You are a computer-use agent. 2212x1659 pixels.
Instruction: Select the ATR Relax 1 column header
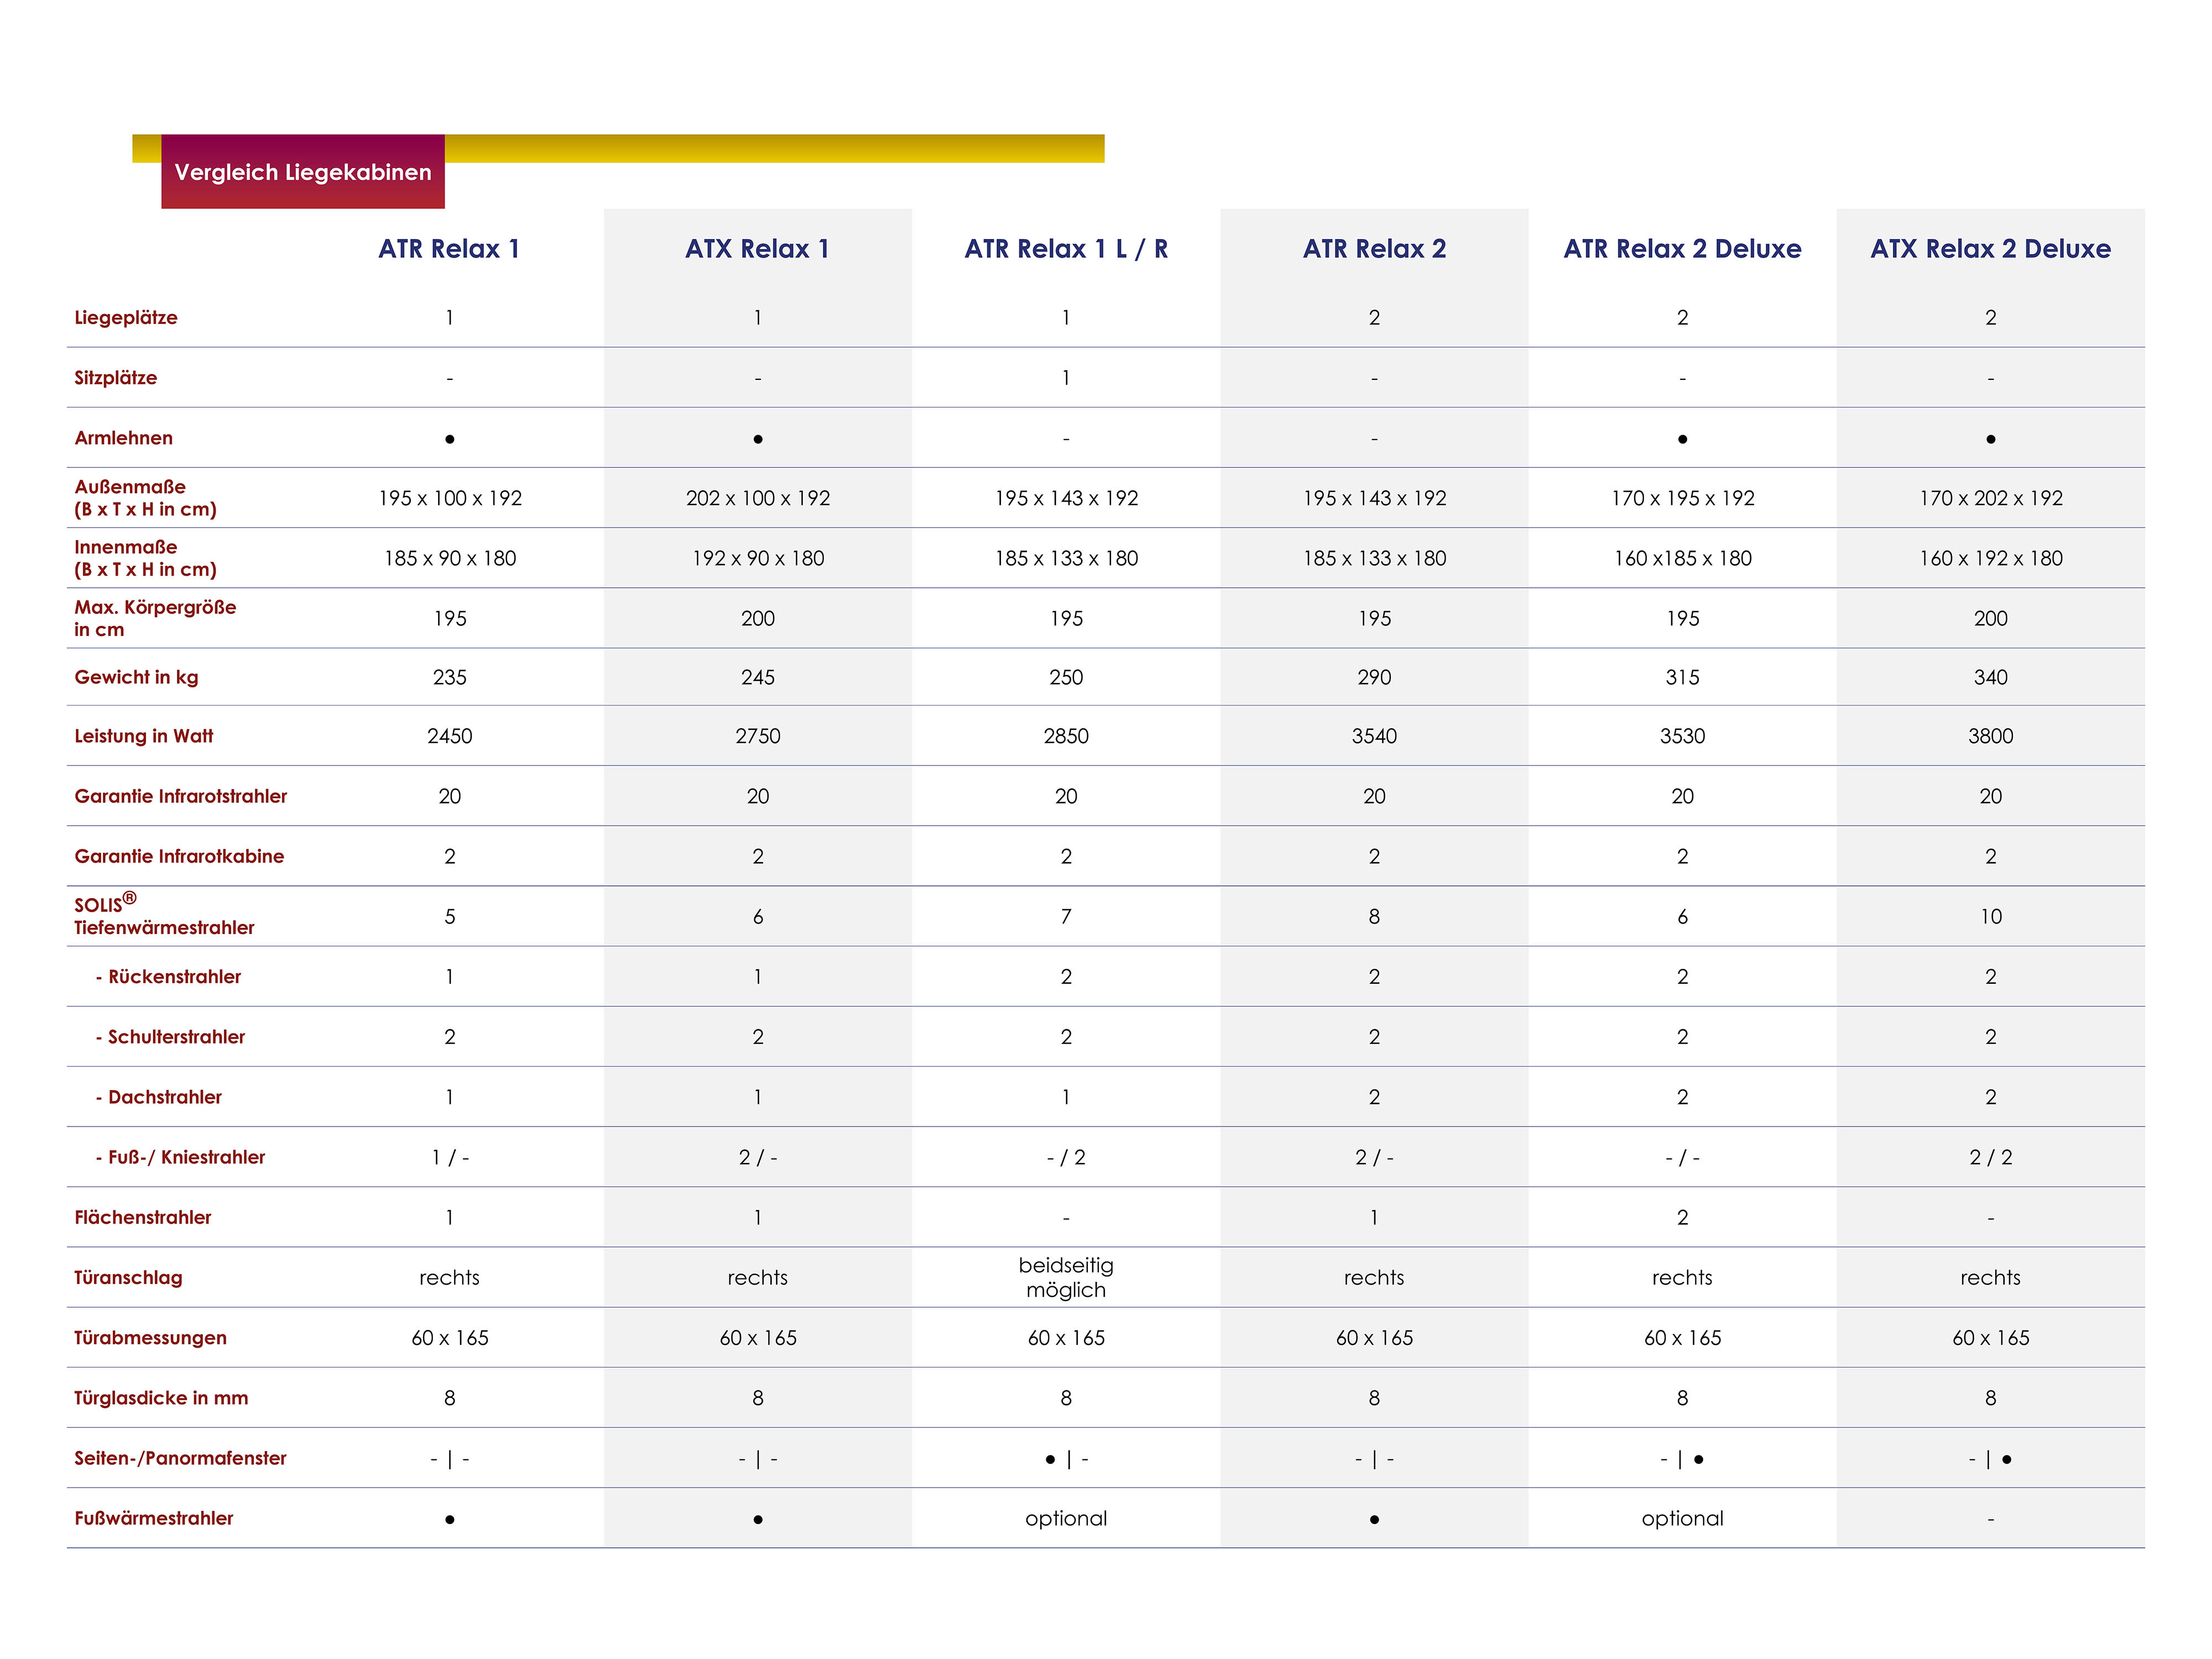(x=449, y=249)
